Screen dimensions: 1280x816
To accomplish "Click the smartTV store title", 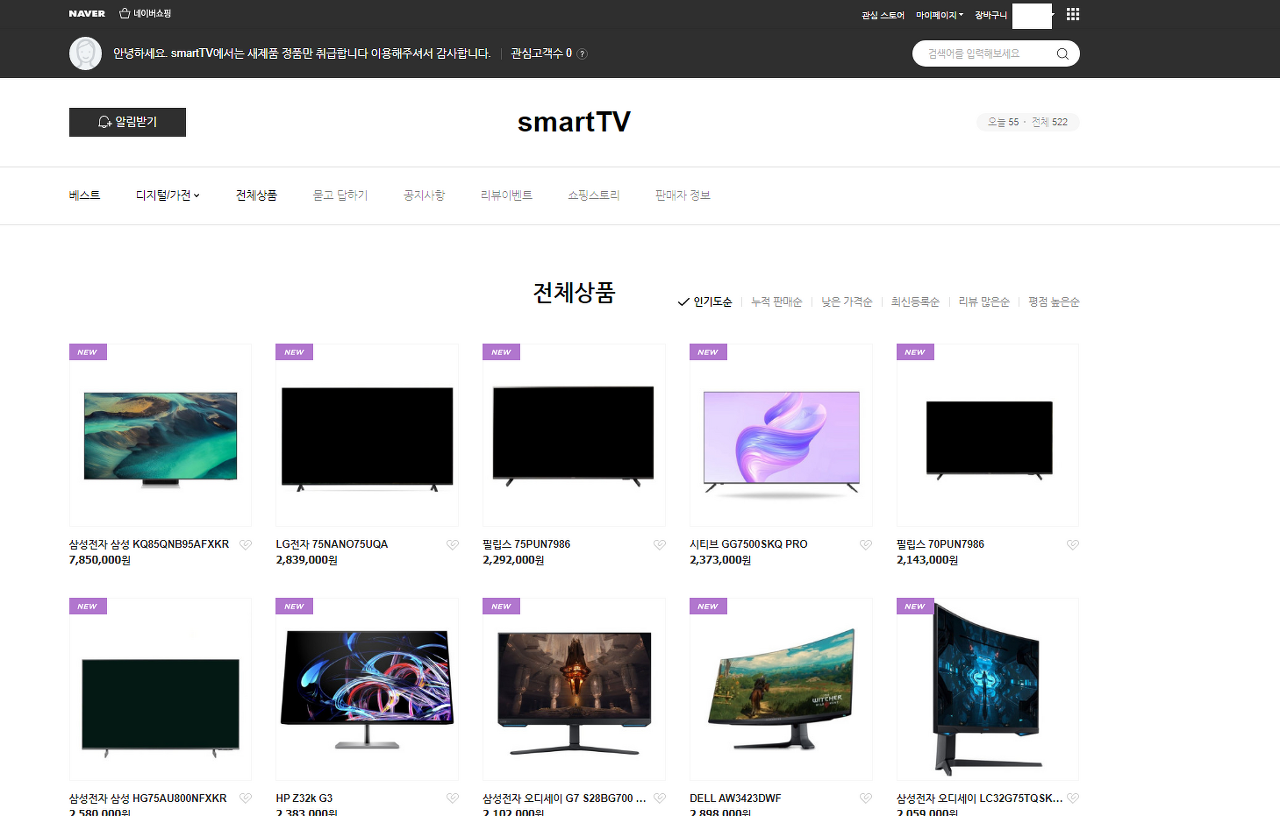I will click(574, 122).
